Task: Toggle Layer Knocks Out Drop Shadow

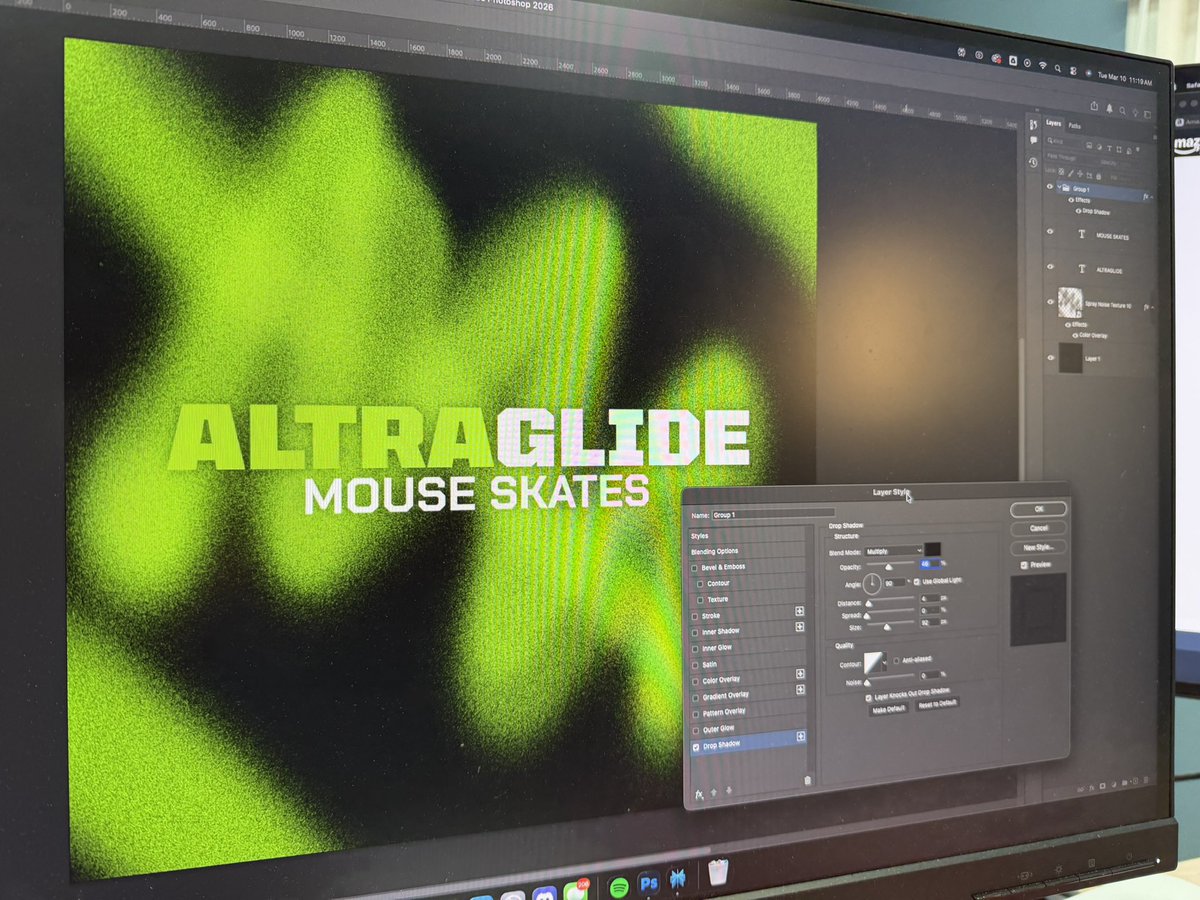Action: coord(868,698)
